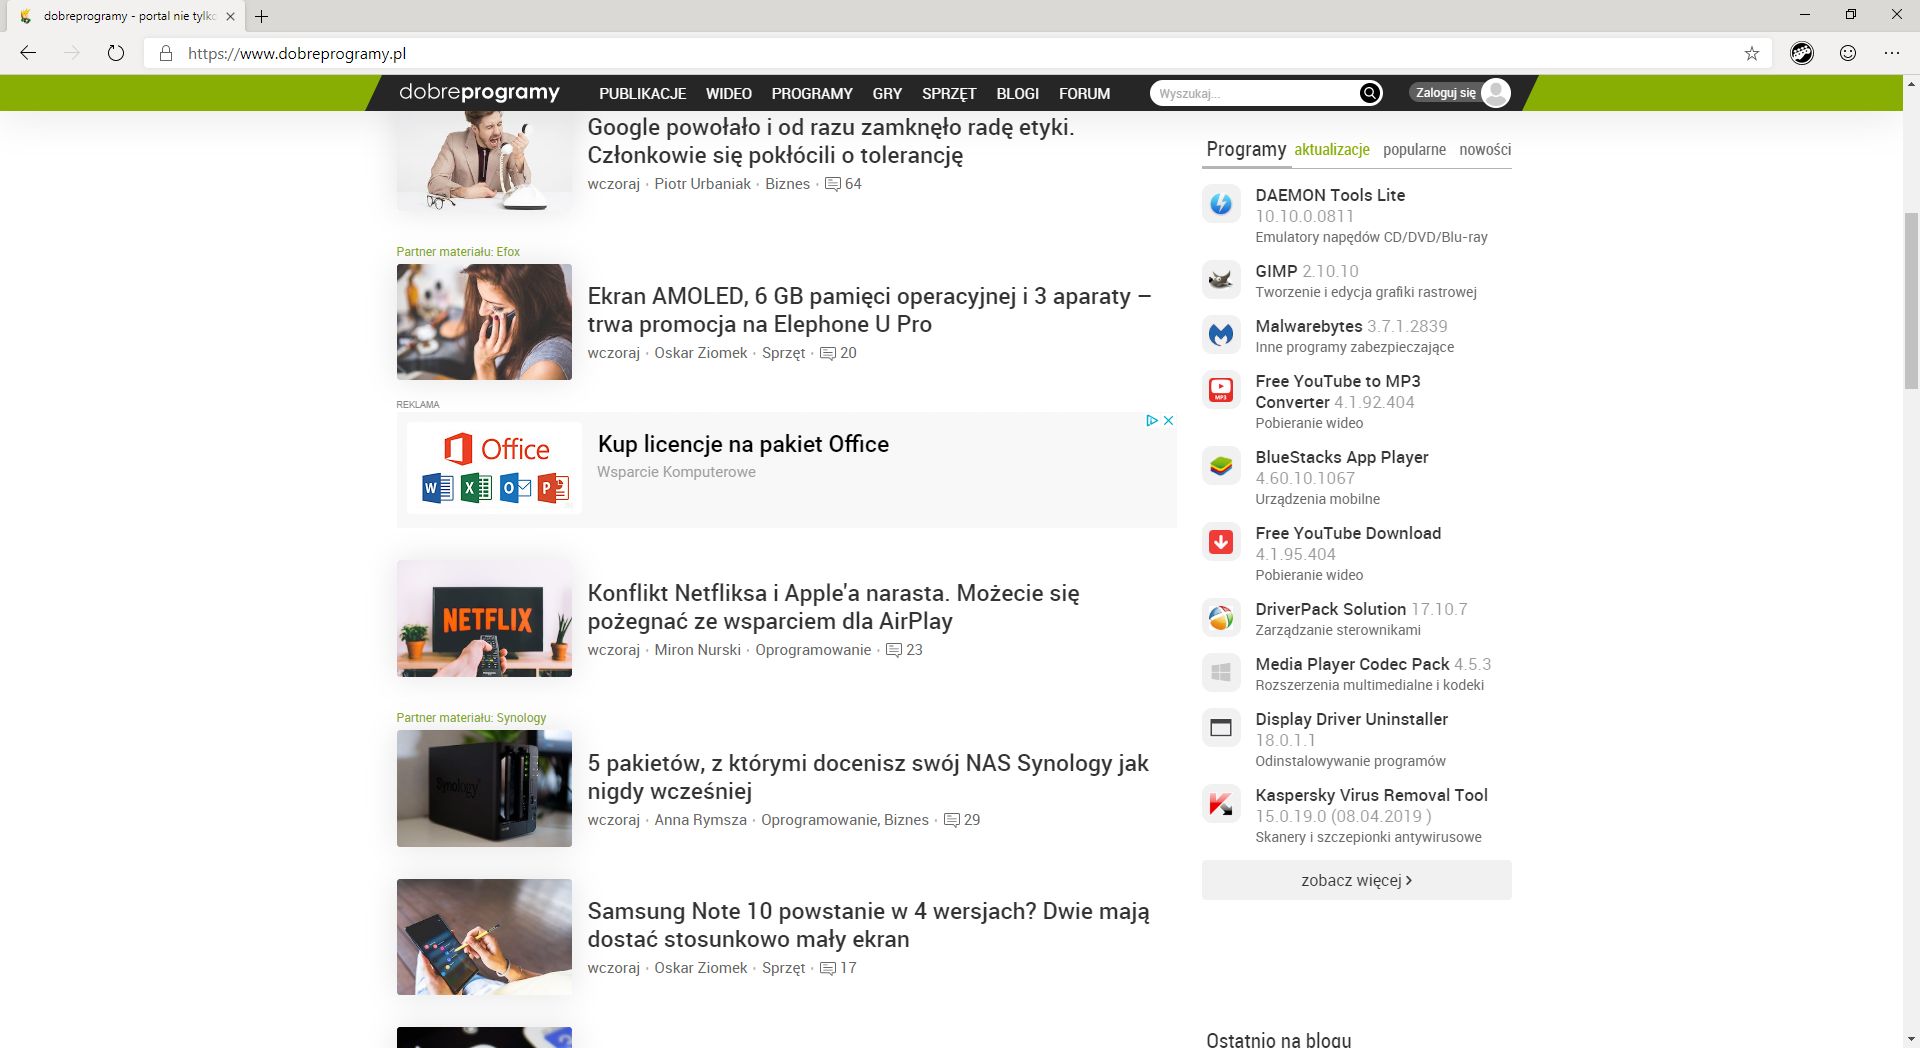Open Display Driver Uninstaller icon

click(1221, 728)
